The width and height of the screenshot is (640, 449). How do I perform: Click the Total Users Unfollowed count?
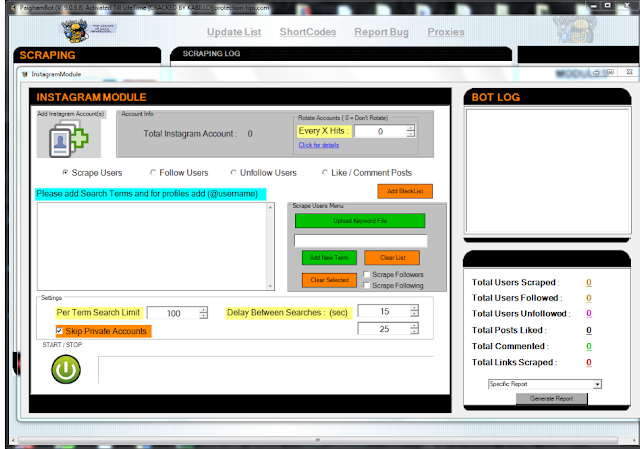point(589,313)
